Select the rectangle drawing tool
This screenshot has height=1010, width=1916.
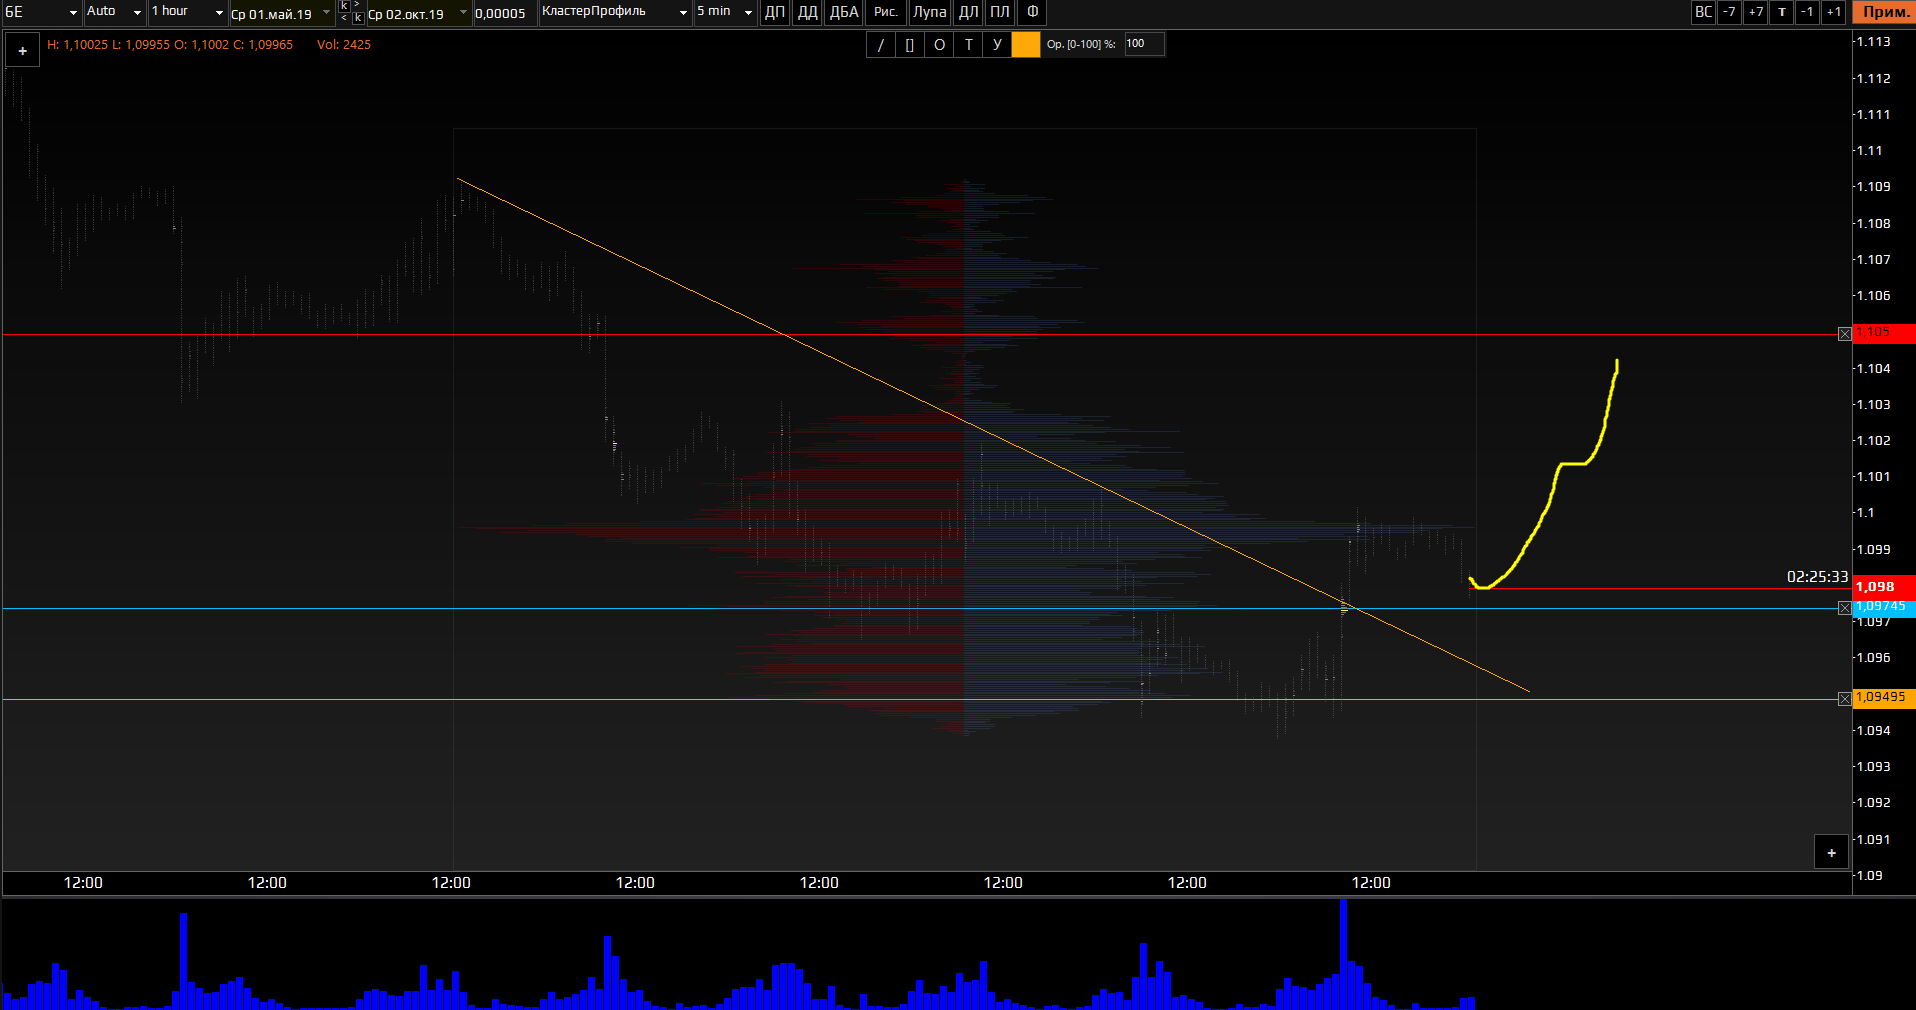909,45
